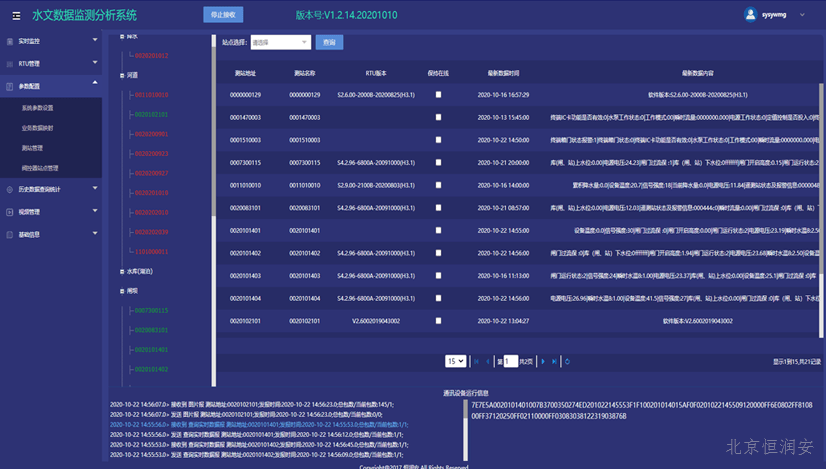Go to last page icon
The image size is (826, 469).
pyautogui.click(x=554, y=361)
